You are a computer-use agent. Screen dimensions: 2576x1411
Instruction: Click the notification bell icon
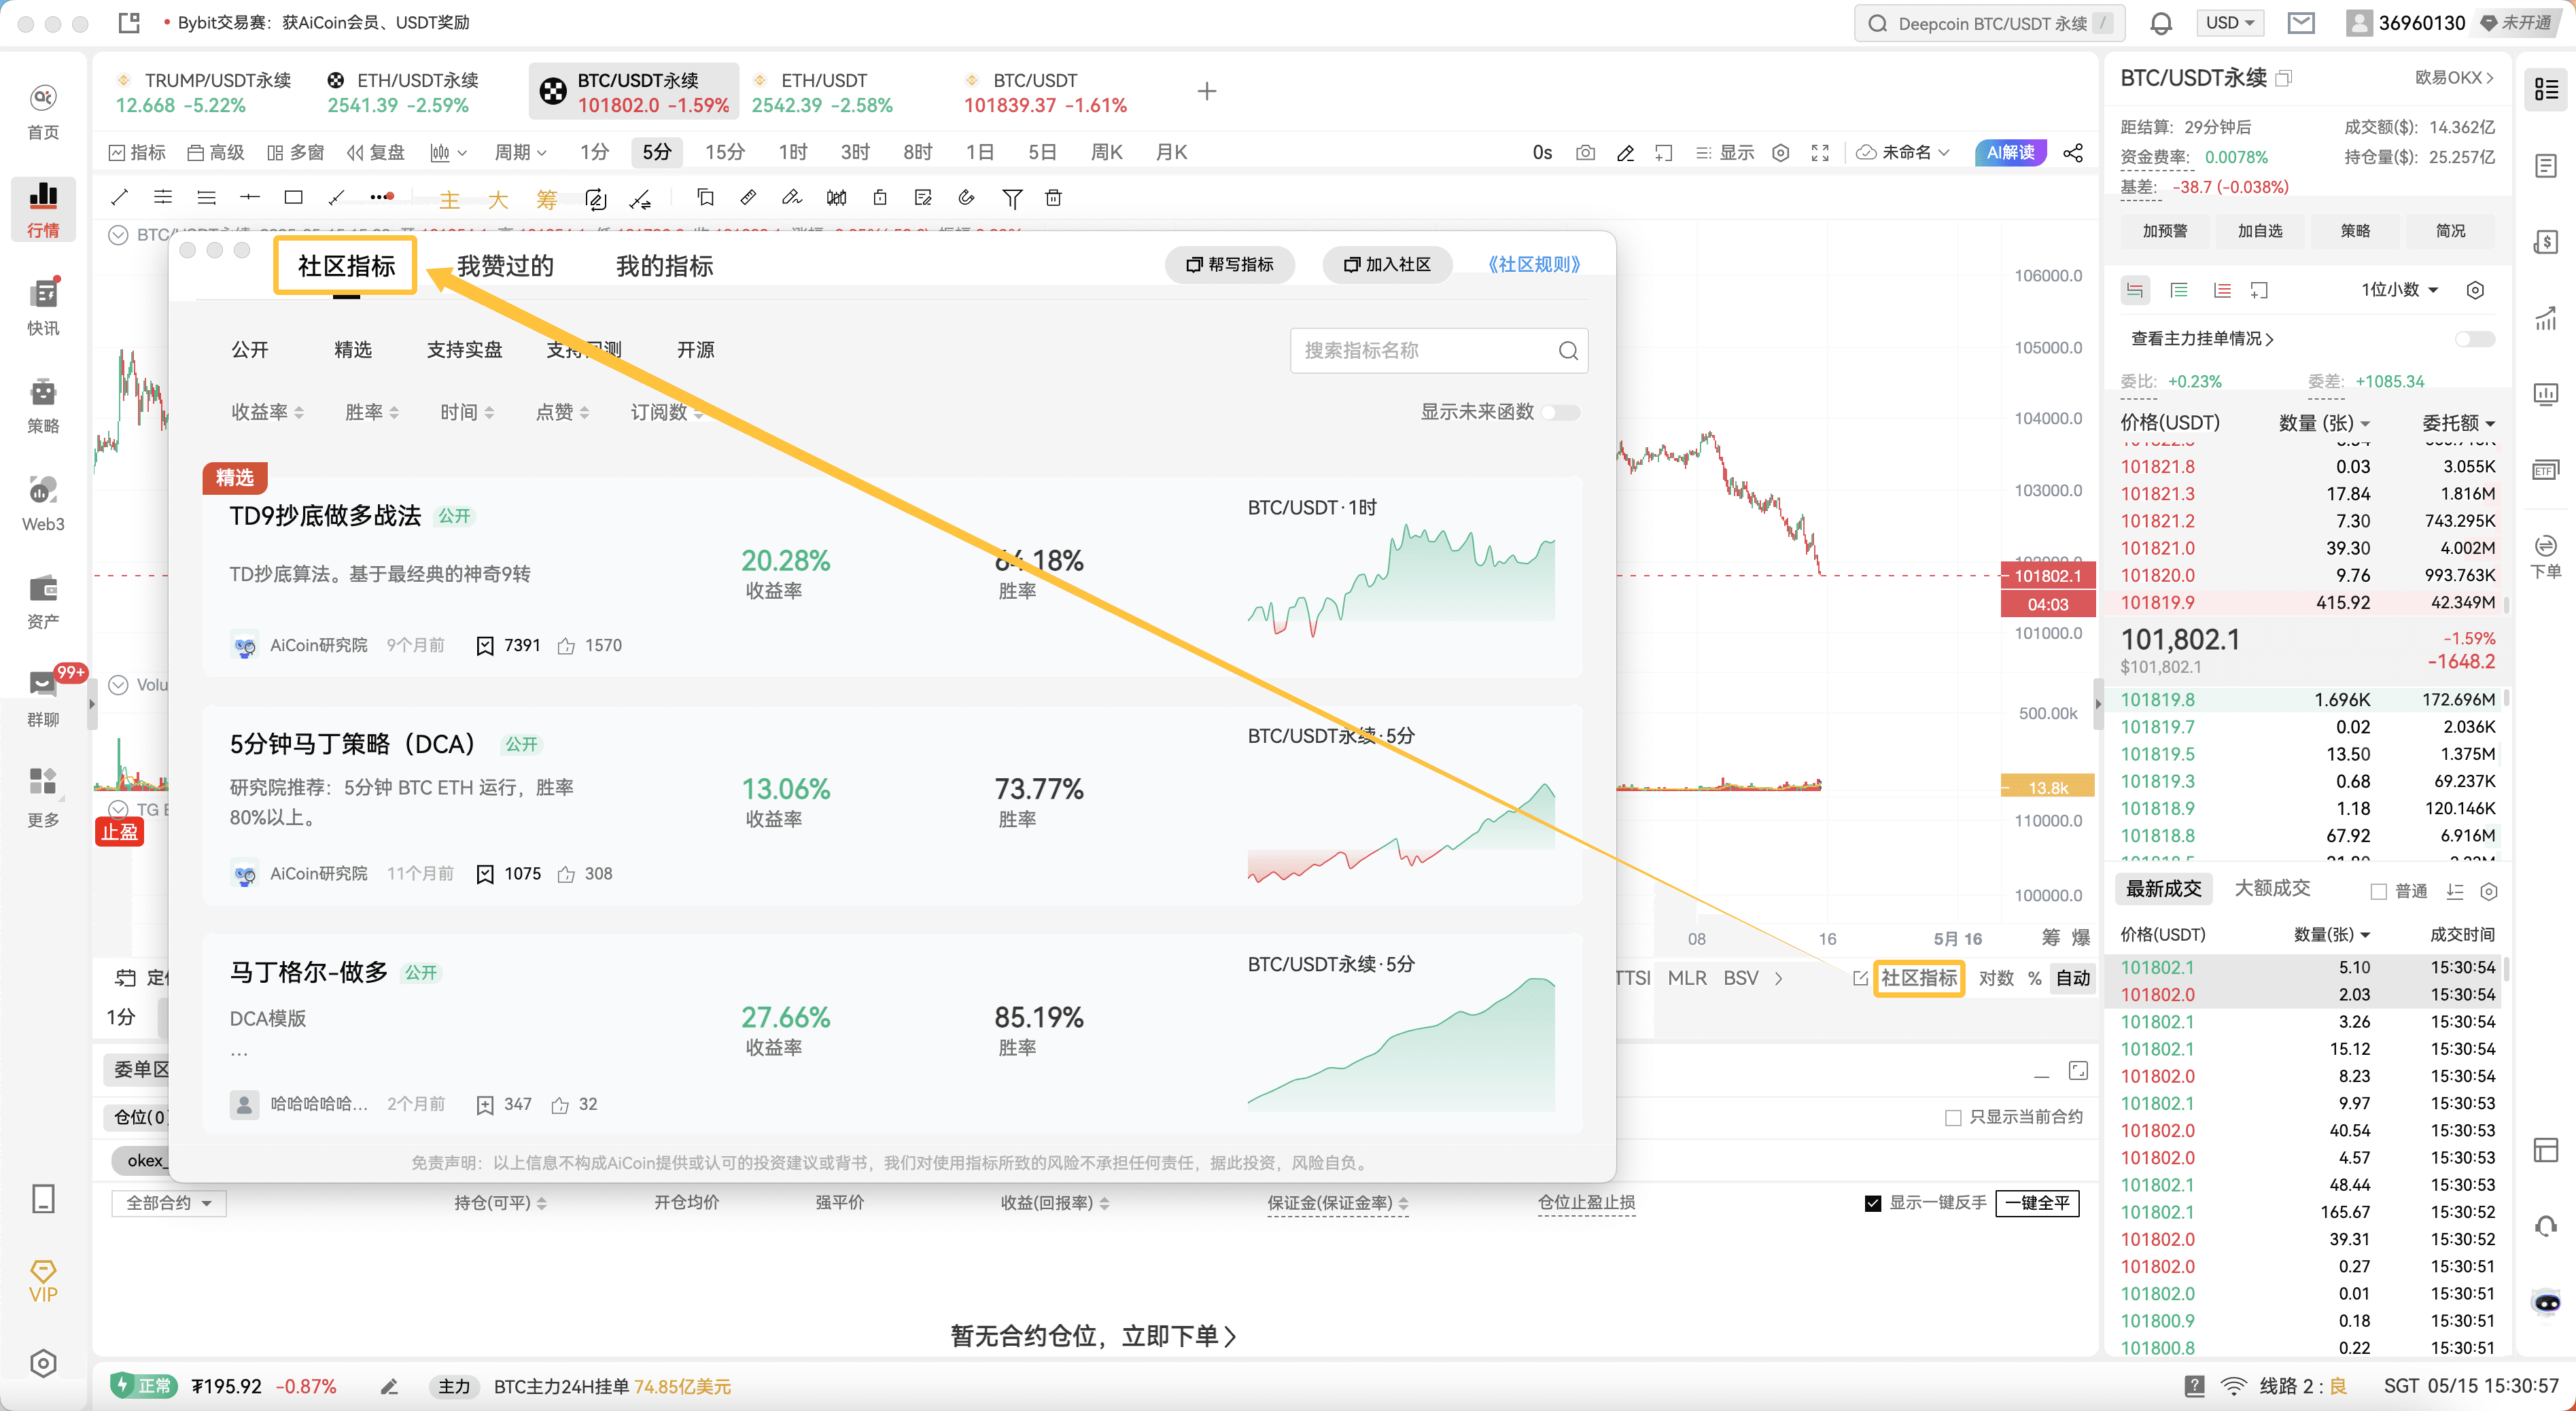2160,23
